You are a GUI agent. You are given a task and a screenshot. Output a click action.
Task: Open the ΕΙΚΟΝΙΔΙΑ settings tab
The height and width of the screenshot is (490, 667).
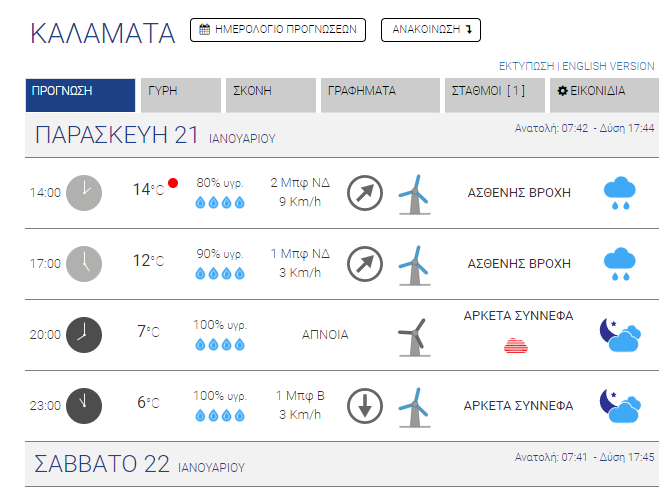(604, 95)
